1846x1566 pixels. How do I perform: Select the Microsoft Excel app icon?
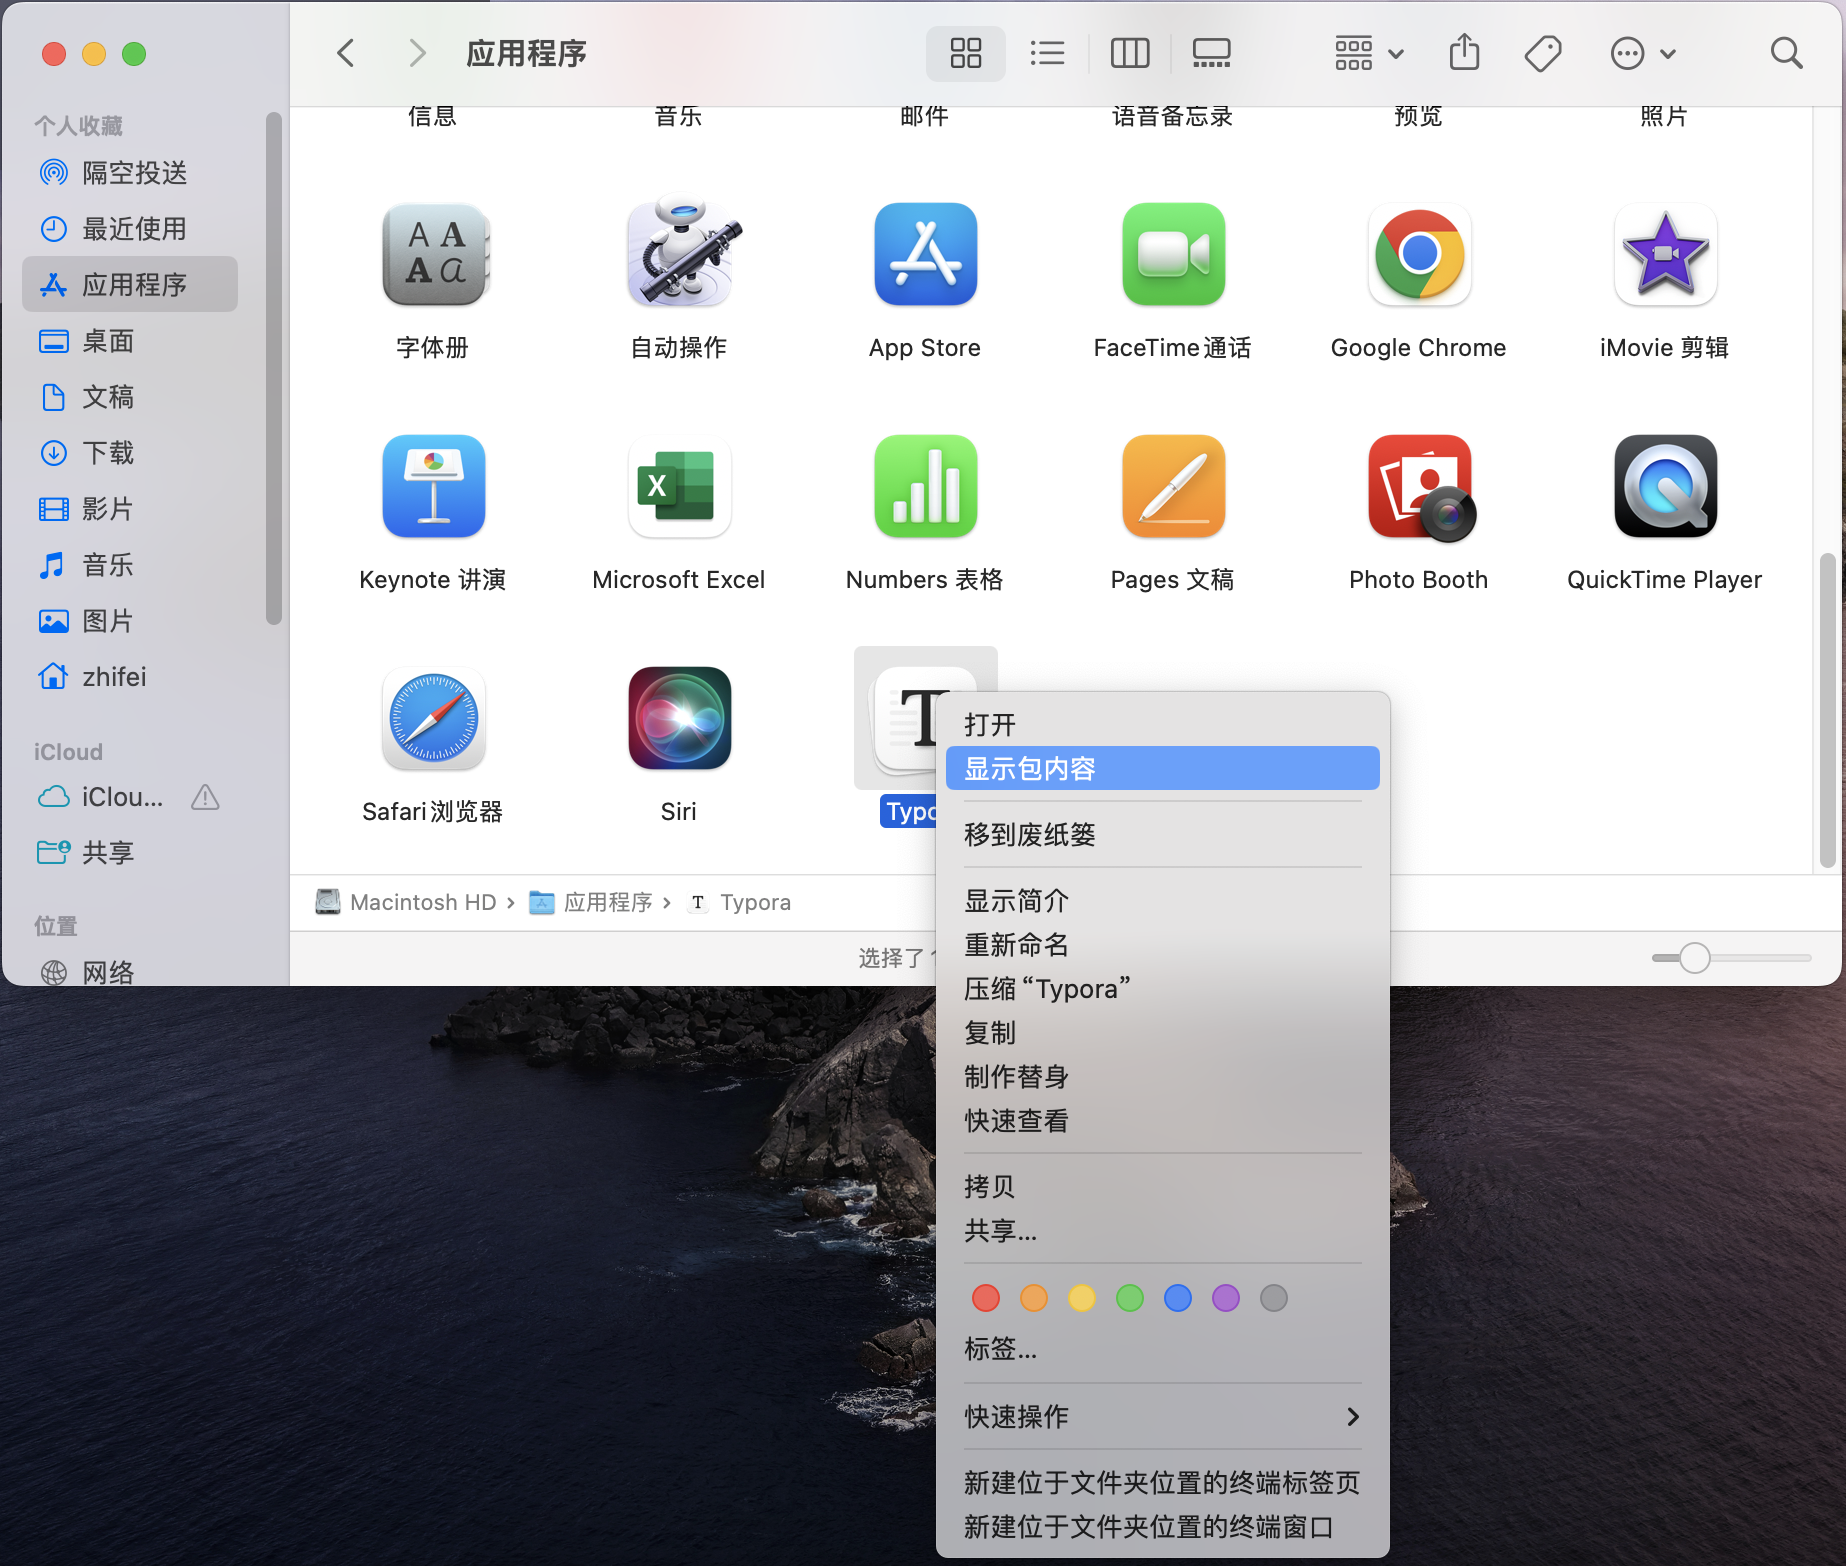680,486
